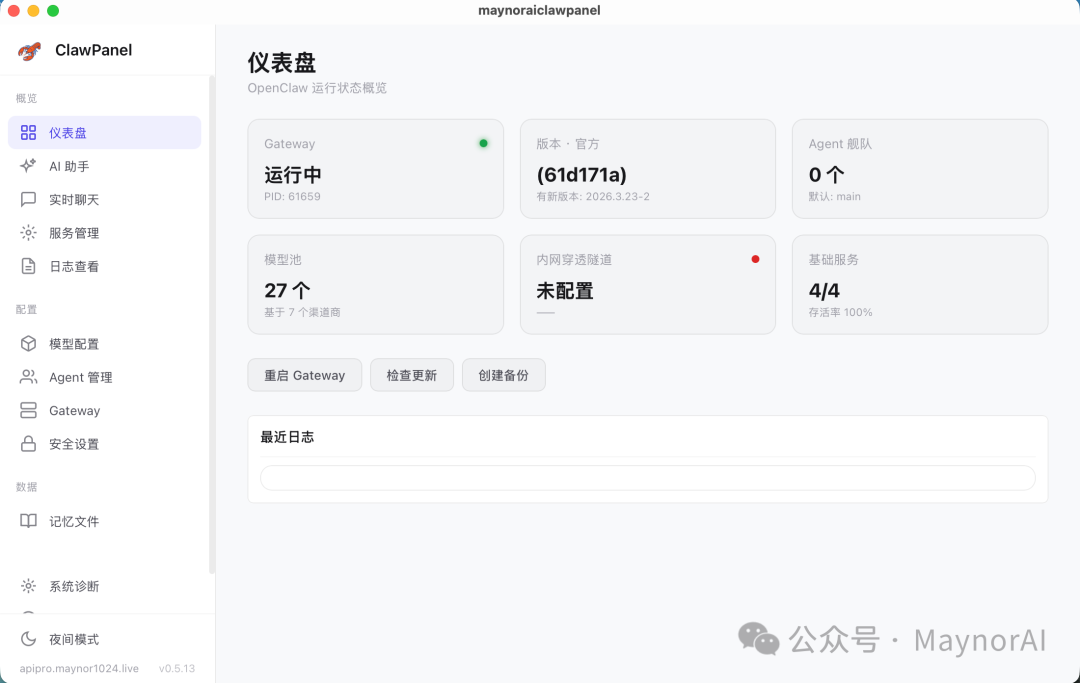Click the 存活率 100% text
Screen dimensions: 1080x683
pyautogui.click(x=840, y=313)
